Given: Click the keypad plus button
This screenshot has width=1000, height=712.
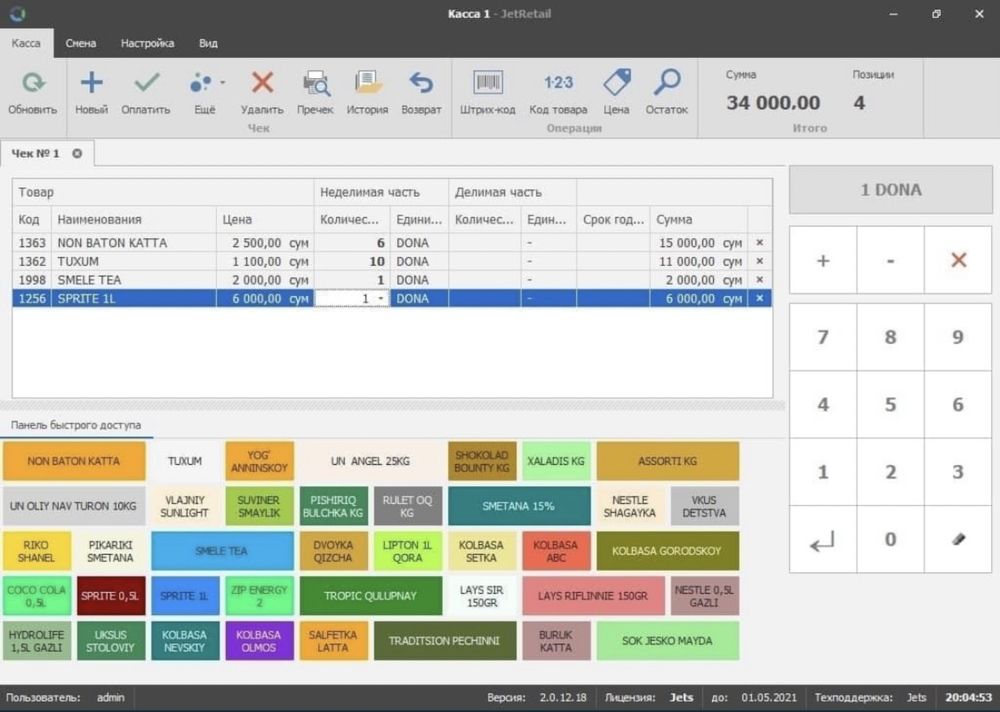Looking at the screenshot, I should (x=823, y=260).
